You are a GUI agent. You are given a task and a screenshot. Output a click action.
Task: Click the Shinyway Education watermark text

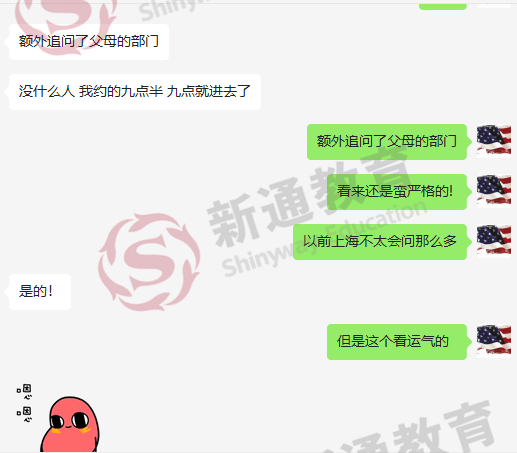pyautogui.click(x=323, y=238)
